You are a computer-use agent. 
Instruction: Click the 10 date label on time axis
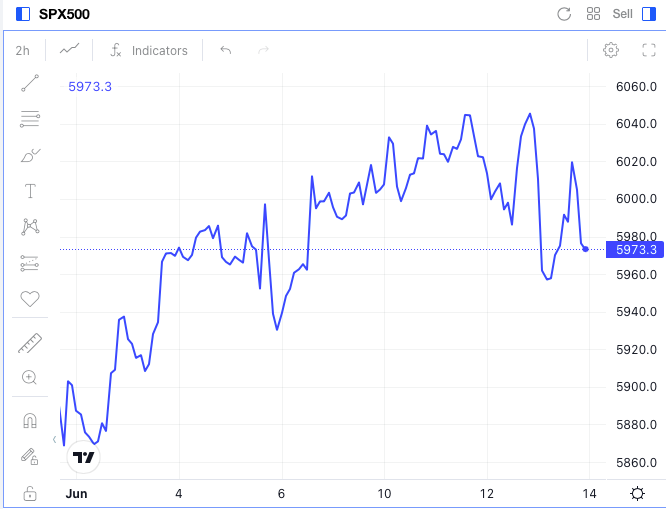pyautogui.click(x=384, y=494)
